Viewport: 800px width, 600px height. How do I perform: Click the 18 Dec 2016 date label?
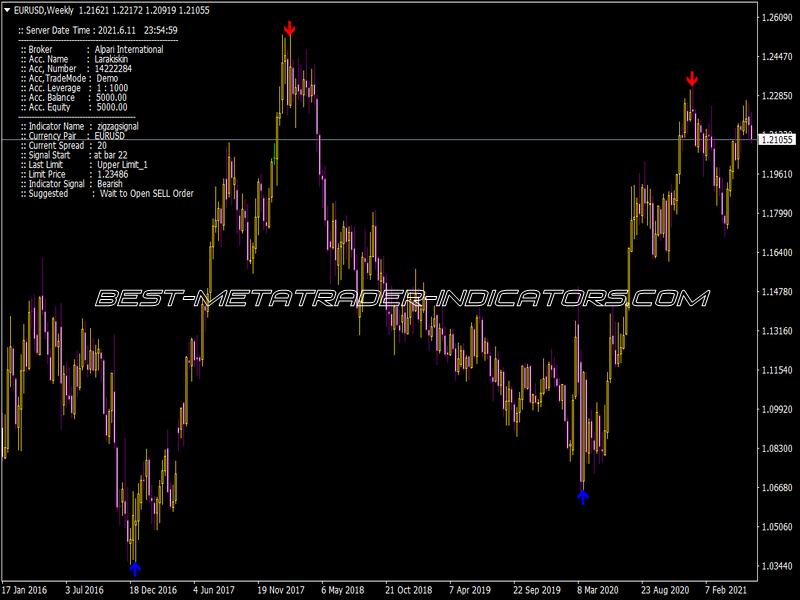153,590
